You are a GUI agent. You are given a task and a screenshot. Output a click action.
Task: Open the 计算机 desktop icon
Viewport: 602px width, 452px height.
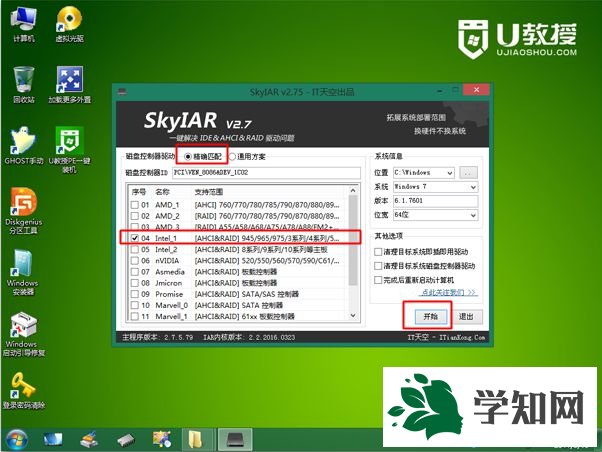click(24, 24)
